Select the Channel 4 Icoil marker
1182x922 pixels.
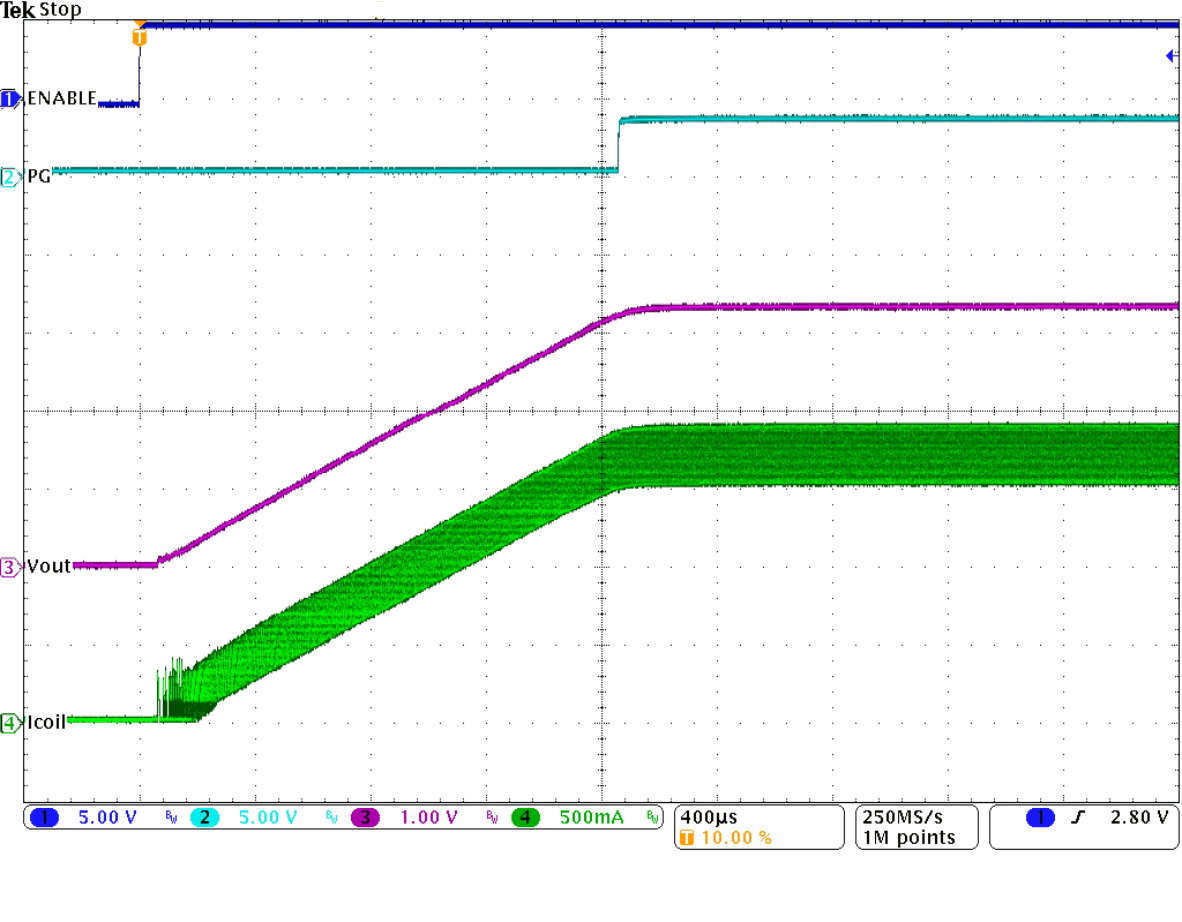pyautogui.click(x=9, y=722)
